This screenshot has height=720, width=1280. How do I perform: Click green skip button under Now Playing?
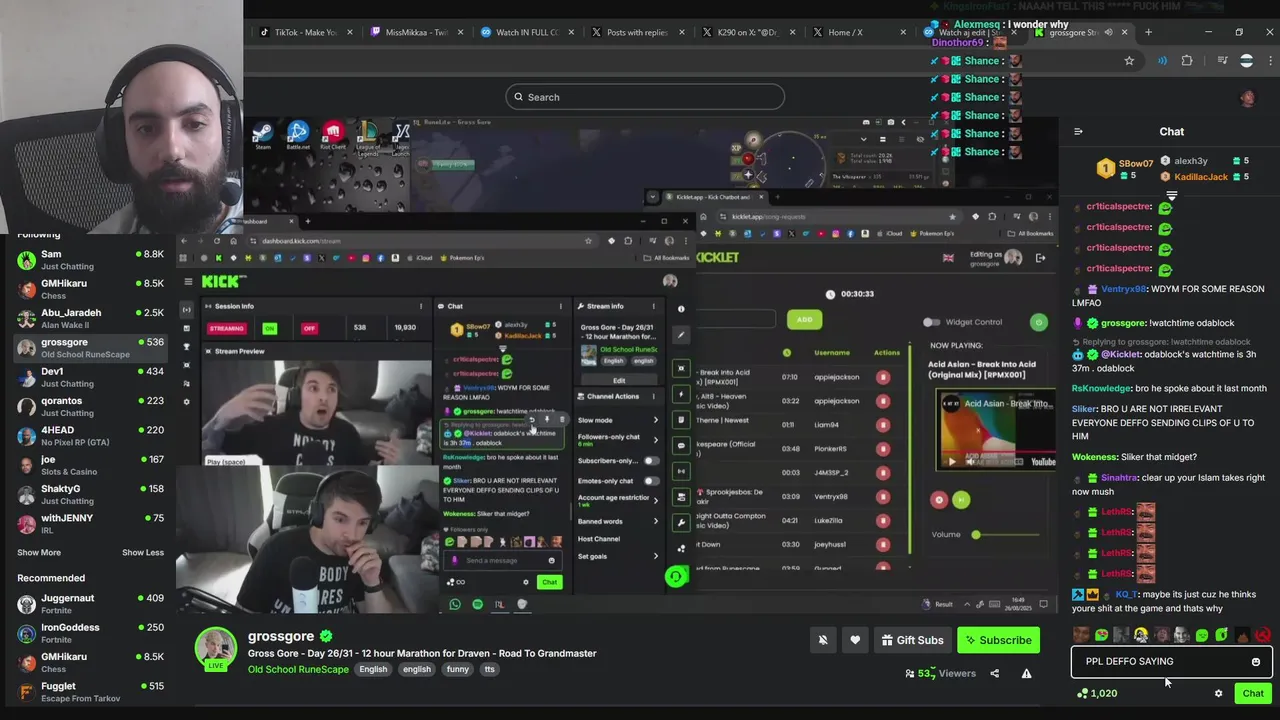[x=961, y=500]
